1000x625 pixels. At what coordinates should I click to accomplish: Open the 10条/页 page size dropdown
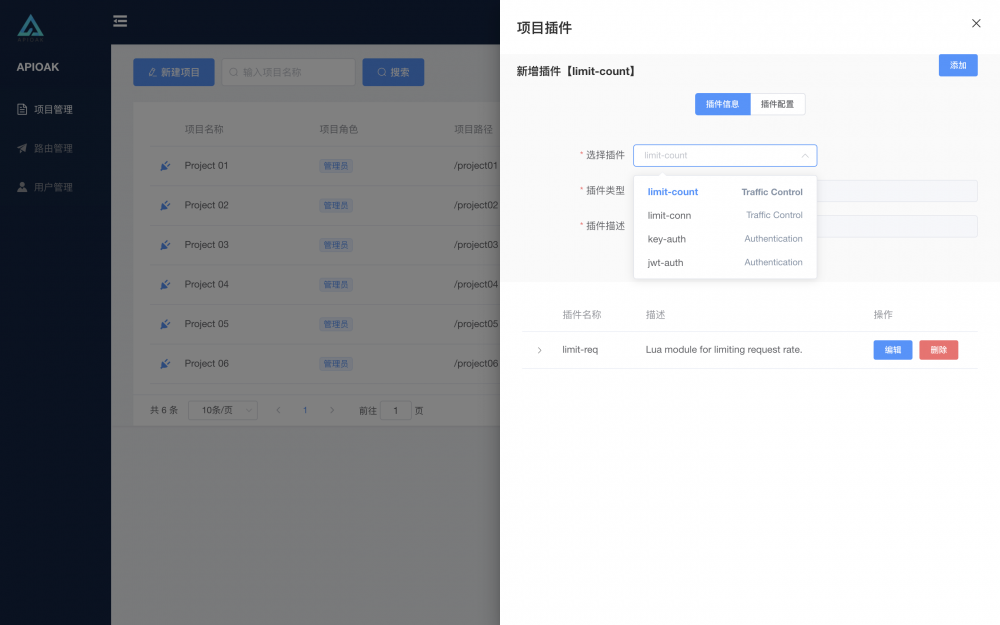[222, 410]
